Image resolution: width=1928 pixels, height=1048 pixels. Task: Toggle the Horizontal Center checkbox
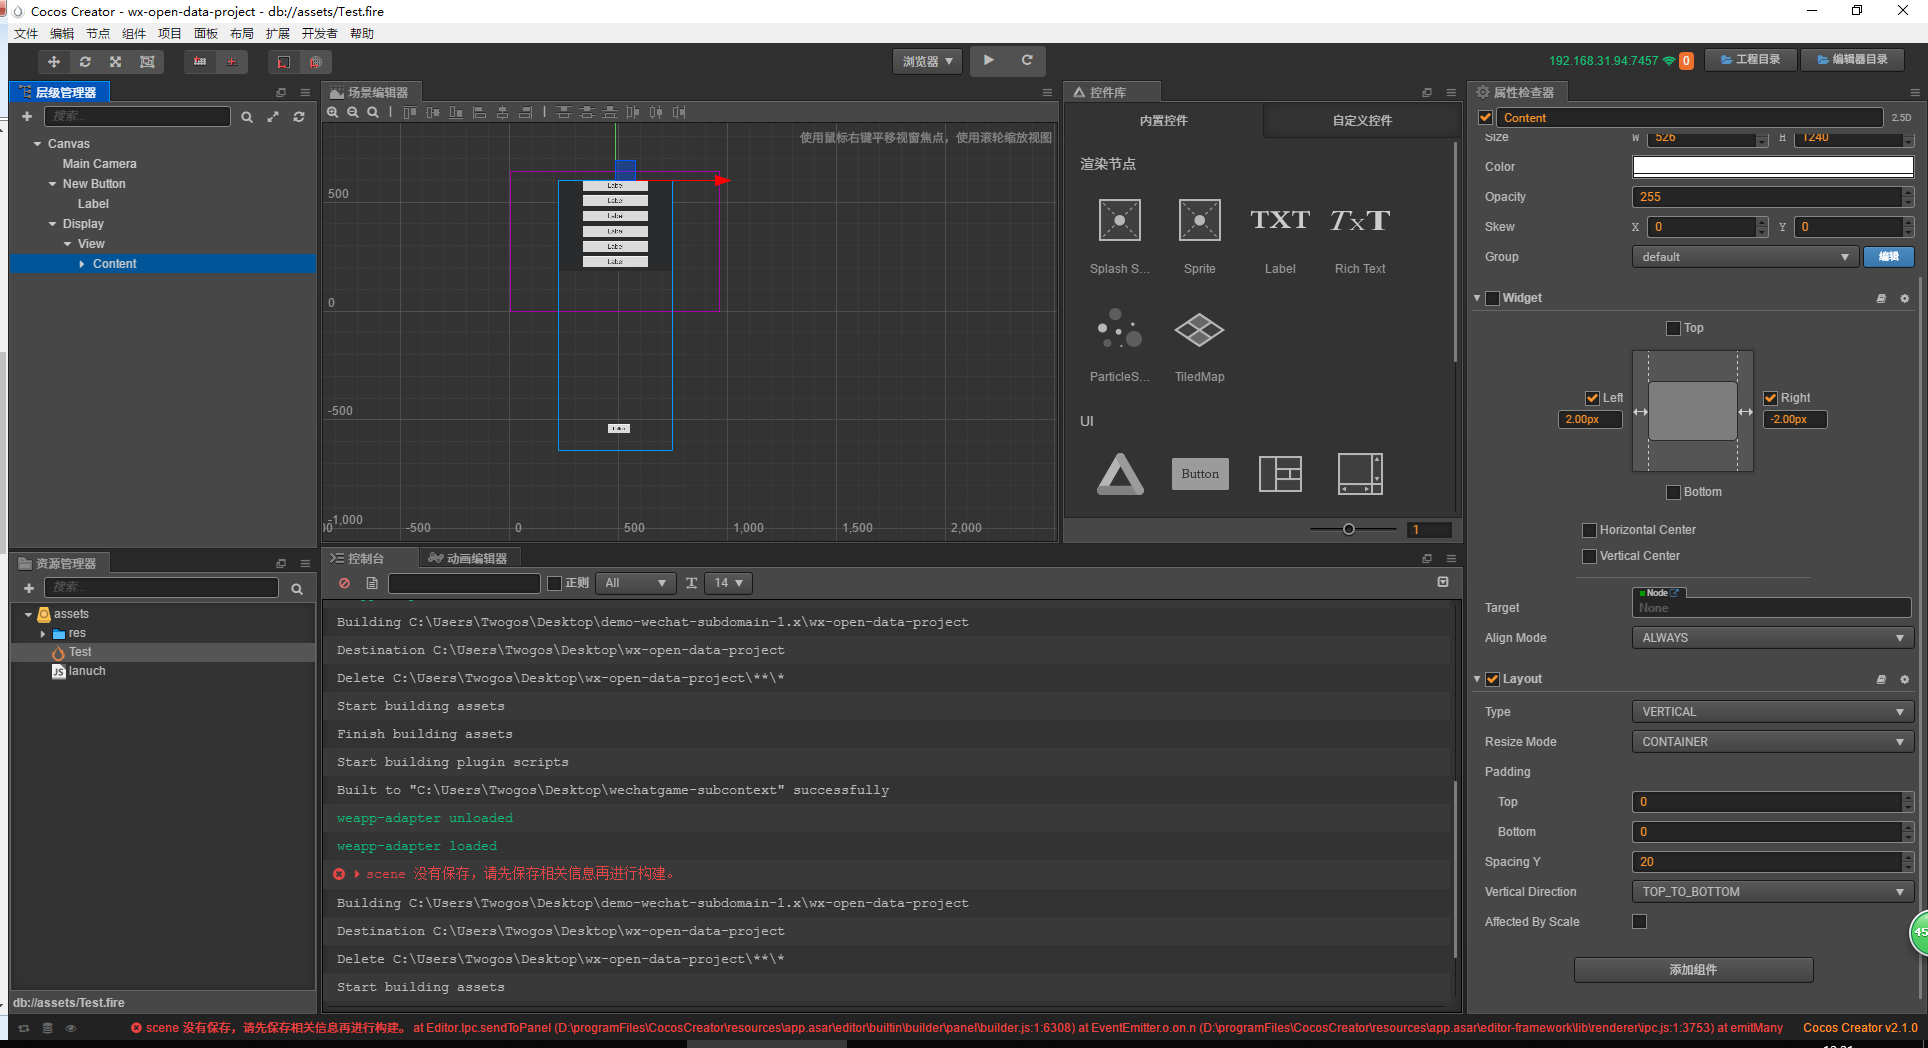[x=1589, y=530]
